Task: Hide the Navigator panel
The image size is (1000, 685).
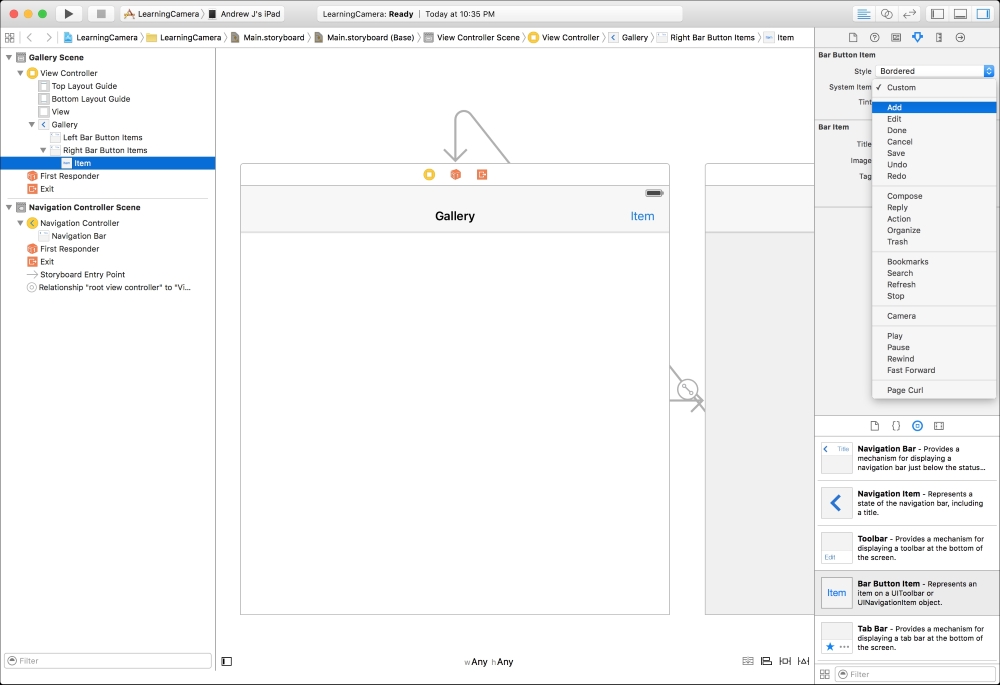Action: point(937,11)
